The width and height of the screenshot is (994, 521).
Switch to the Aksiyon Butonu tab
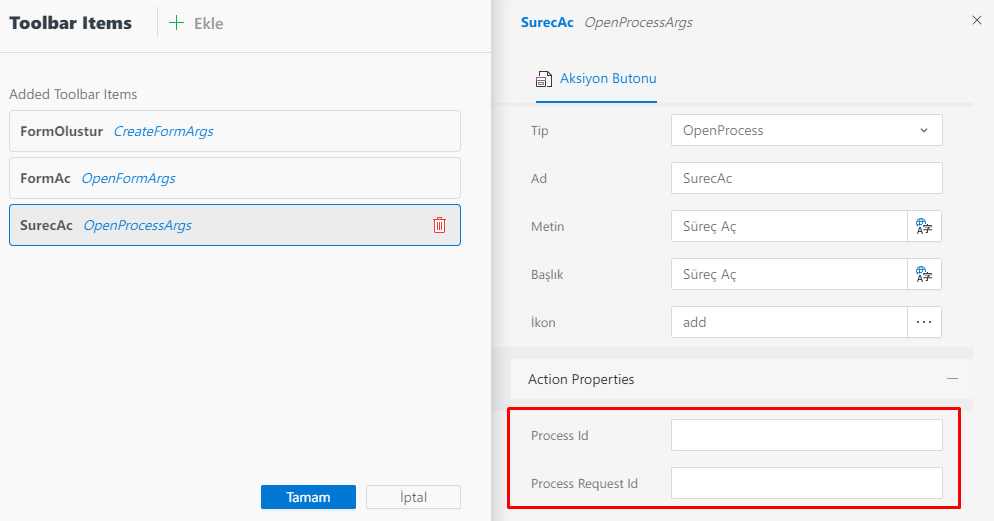pos(607,79)
